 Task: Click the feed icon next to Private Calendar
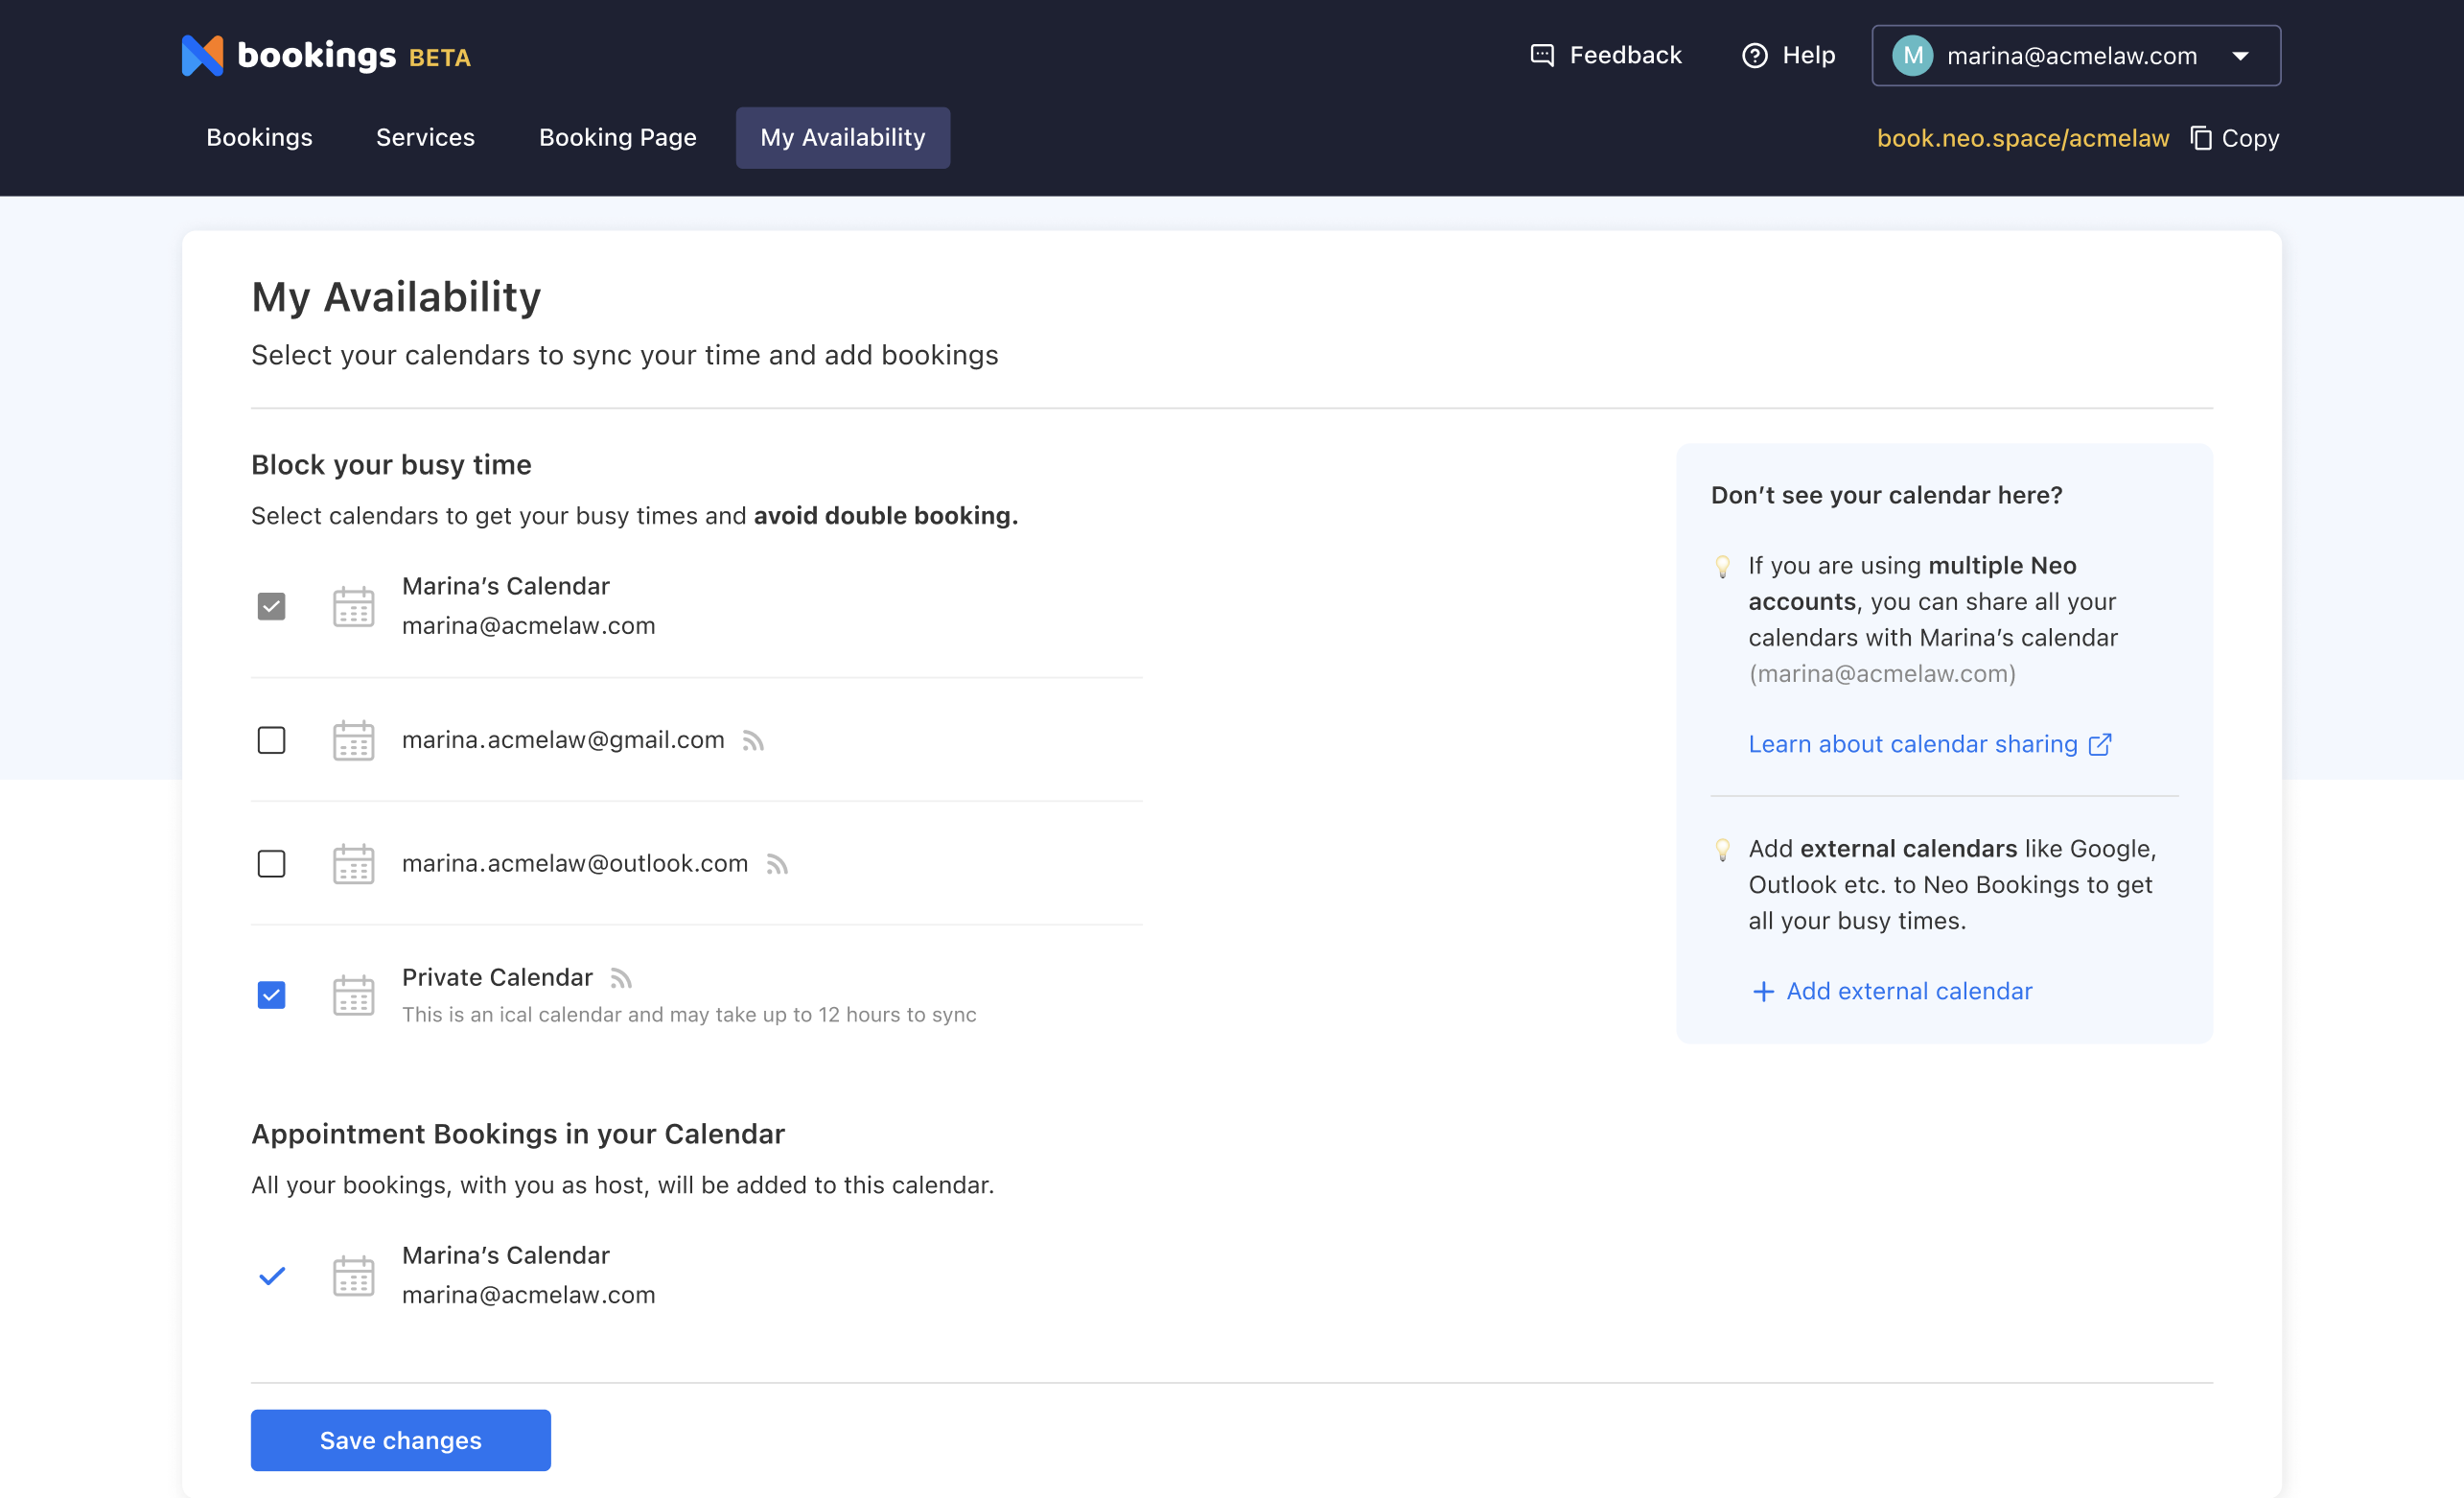click(x=621, y=978)
